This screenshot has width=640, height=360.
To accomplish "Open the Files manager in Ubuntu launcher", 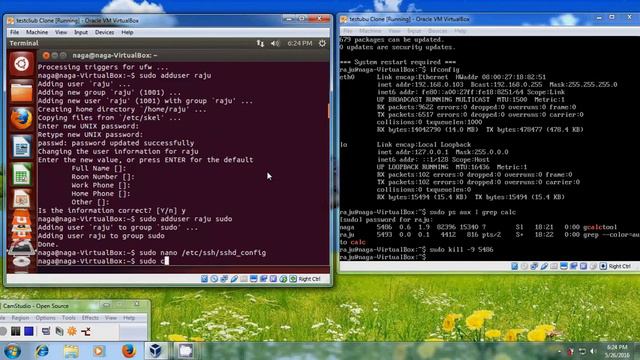I will tap(21, 91).
